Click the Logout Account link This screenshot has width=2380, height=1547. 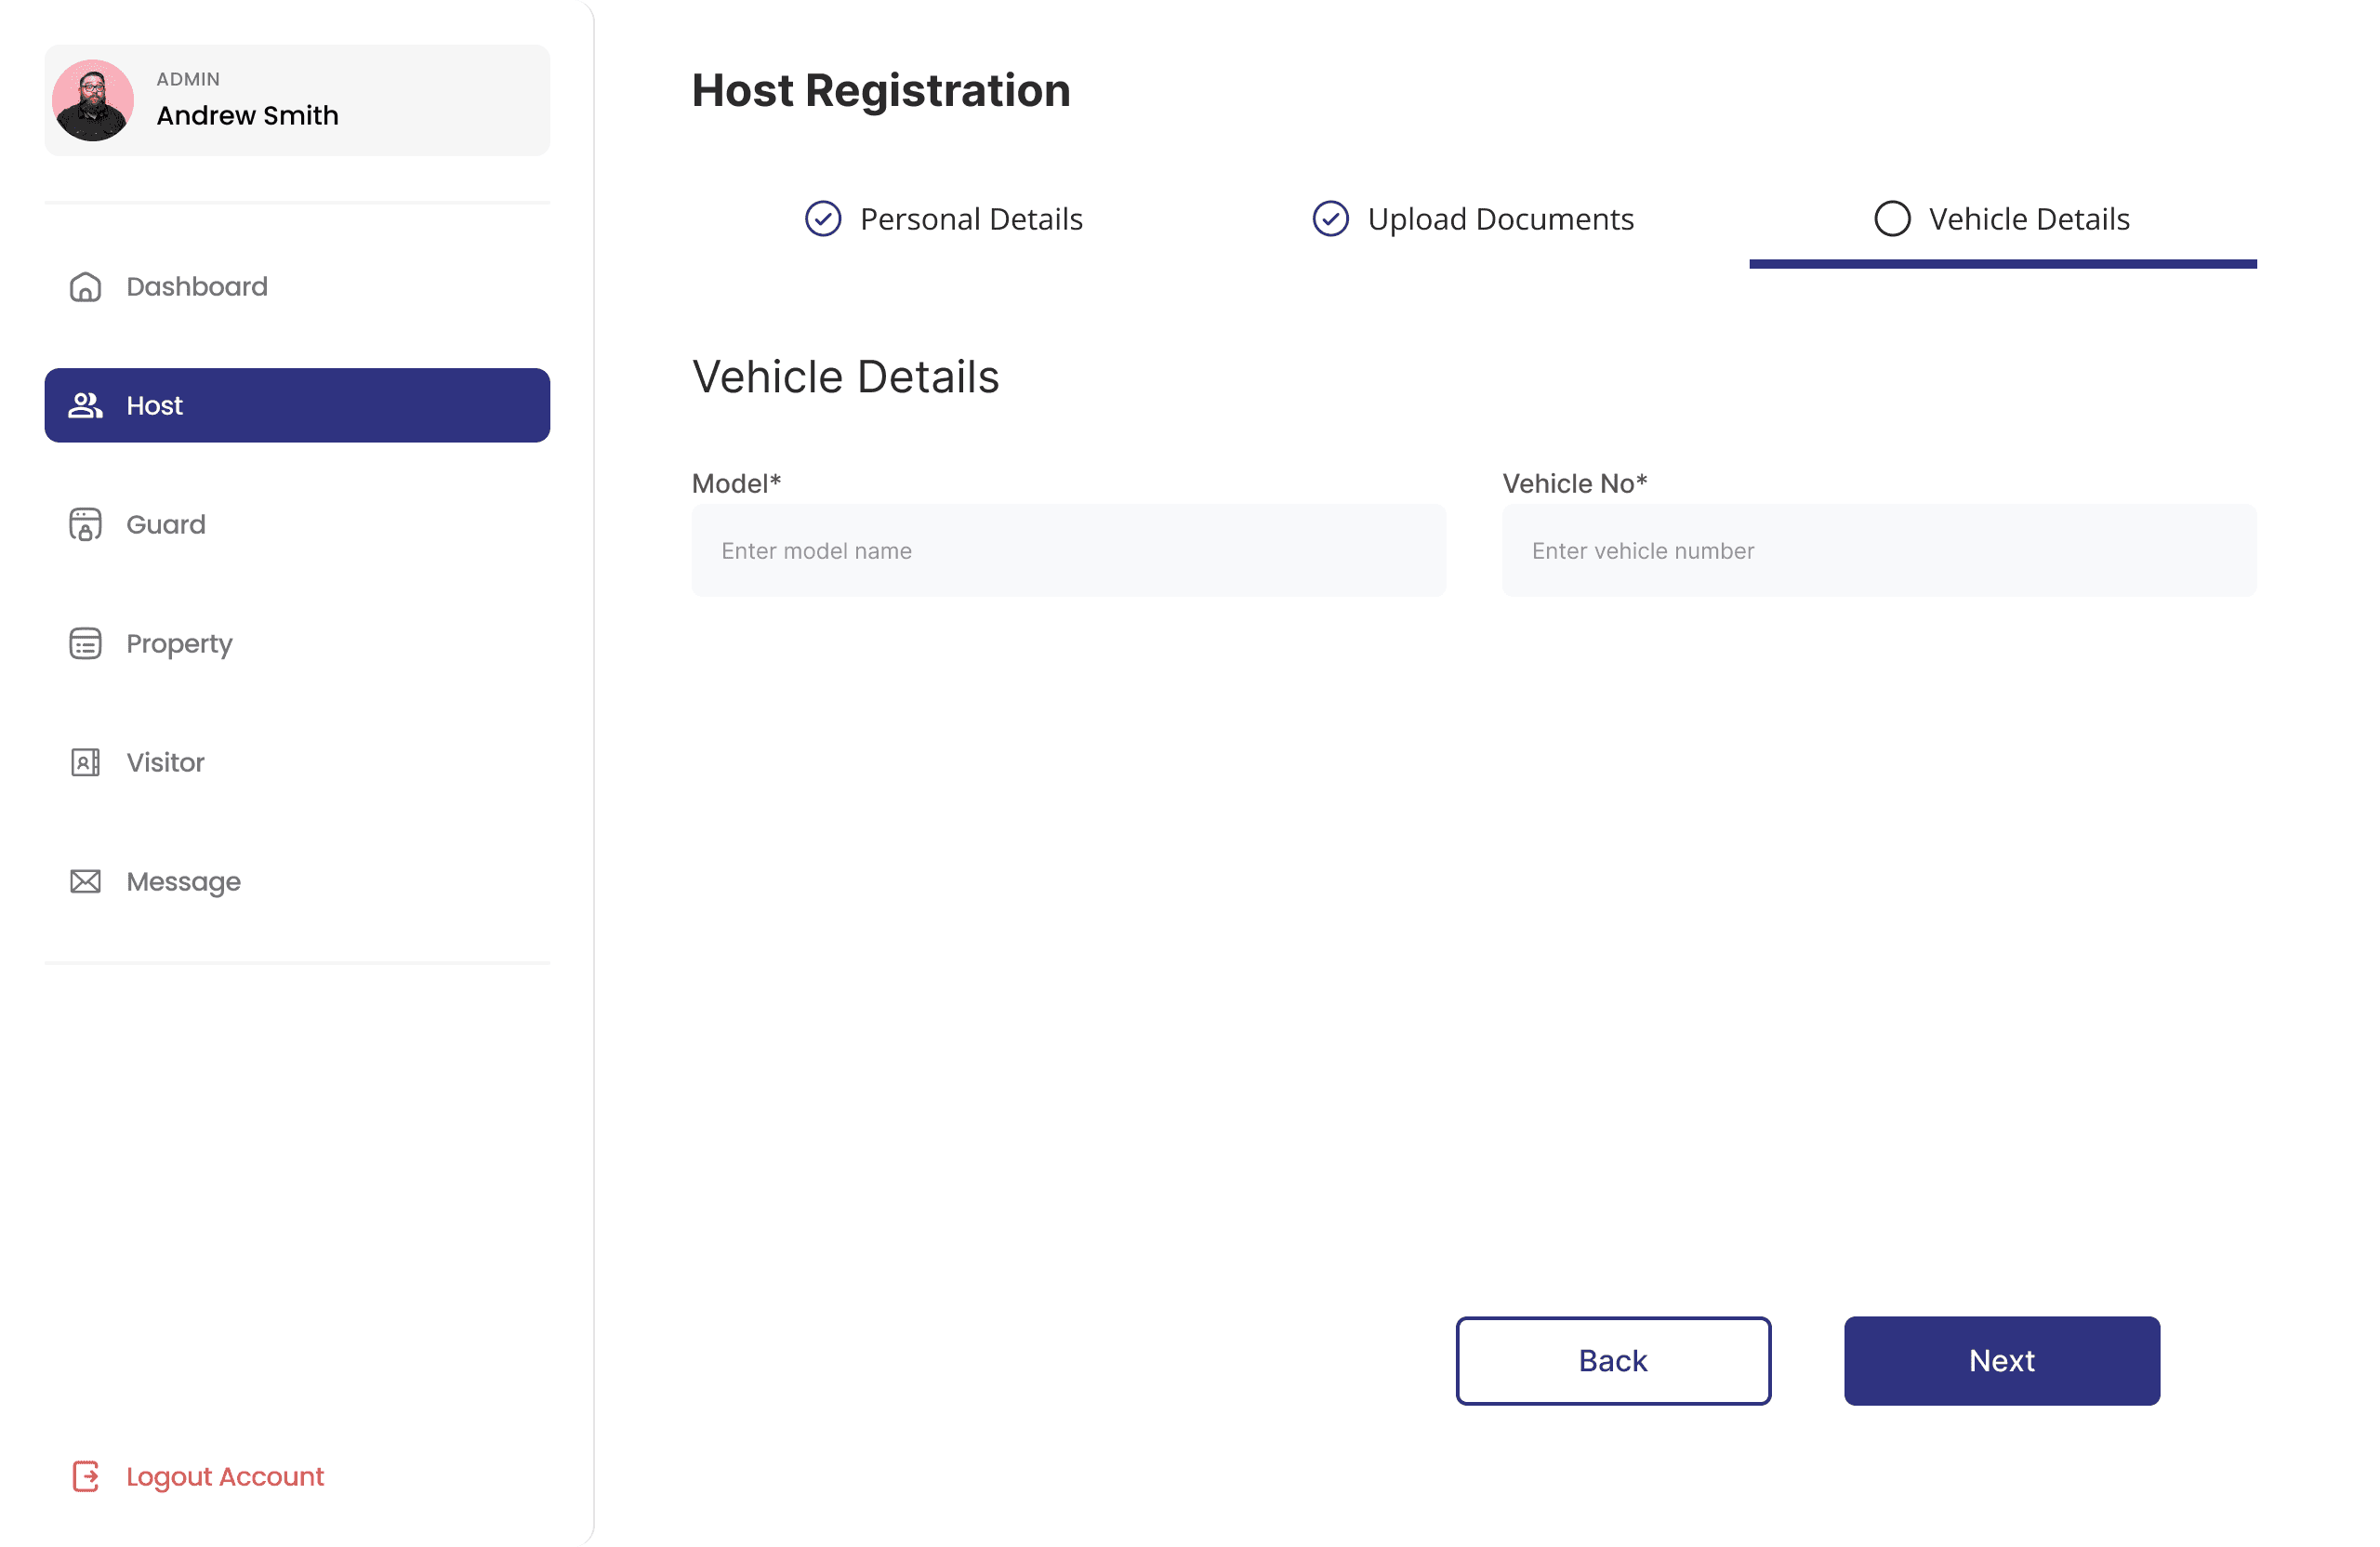225,1476
